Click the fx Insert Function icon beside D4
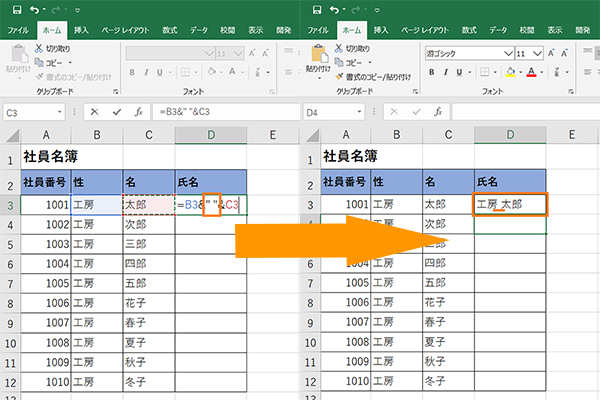Screen dimensions: 600x400 point(436,112)
